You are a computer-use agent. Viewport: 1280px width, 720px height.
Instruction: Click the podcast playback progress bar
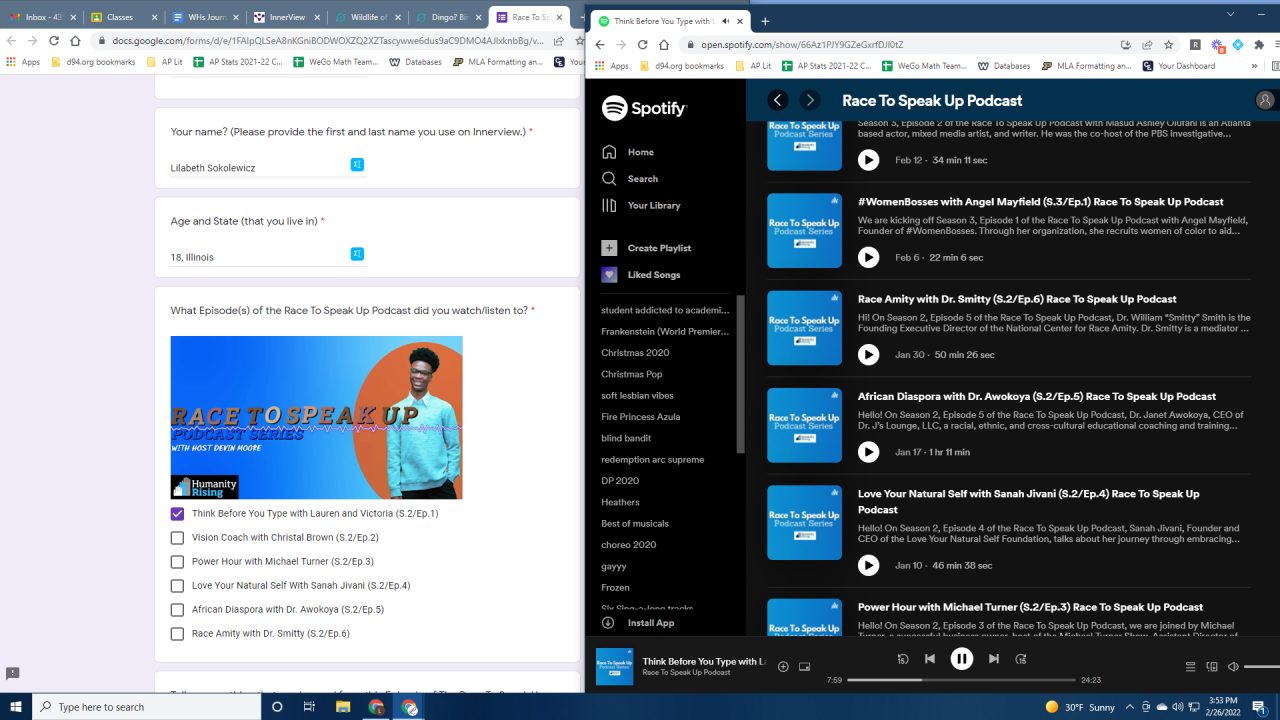pos(960,680)
